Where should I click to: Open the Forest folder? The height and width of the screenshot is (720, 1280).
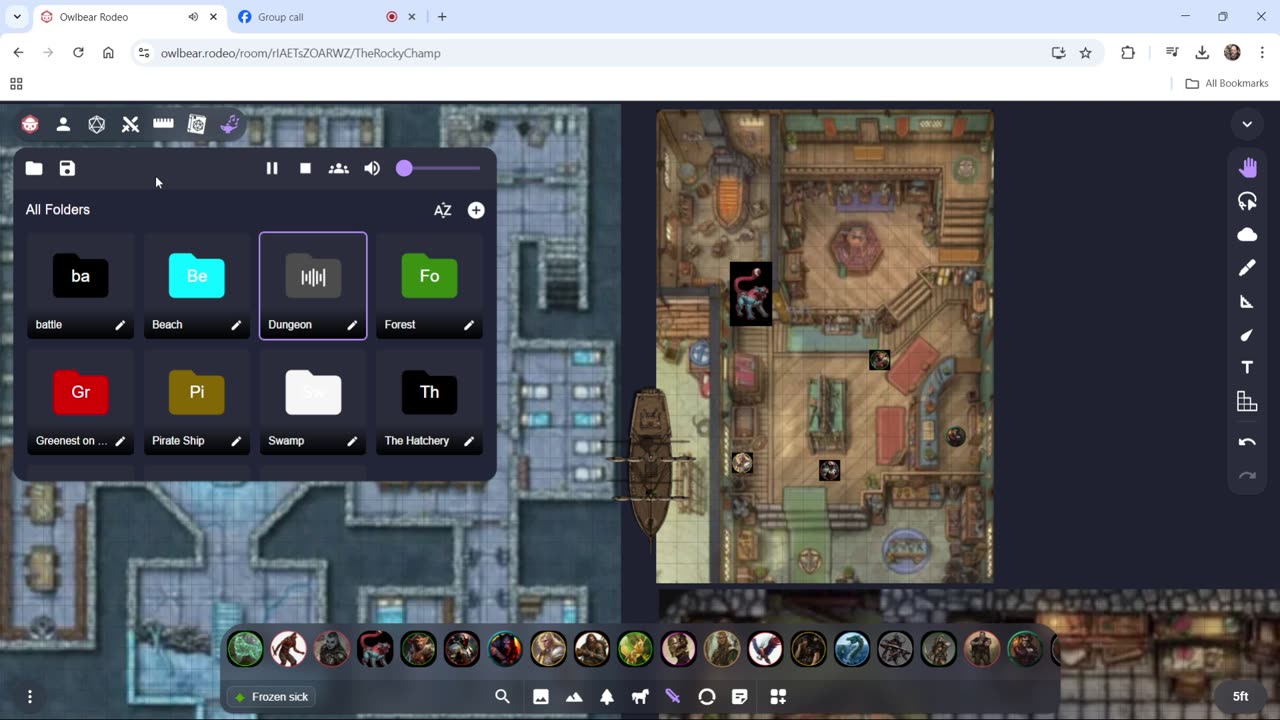pyautogui.click(x=429, y=286)
